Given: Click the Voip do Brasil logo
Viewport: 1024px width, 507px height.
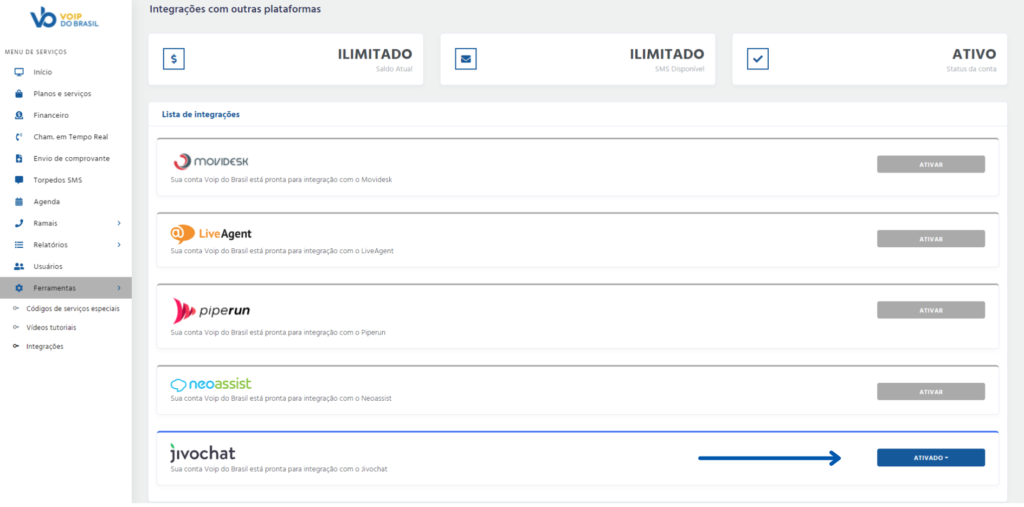Looking at the screenshot, I should tap(65, 18).
